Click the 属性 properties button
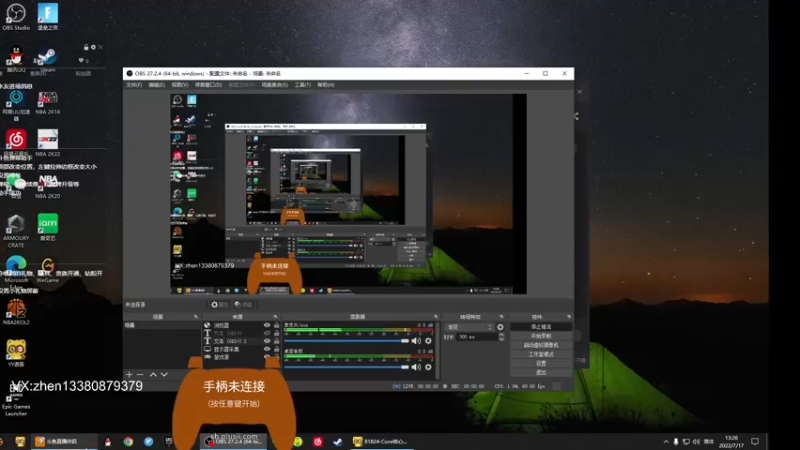This screenshot has height=450, width=800. click(219, 305)
